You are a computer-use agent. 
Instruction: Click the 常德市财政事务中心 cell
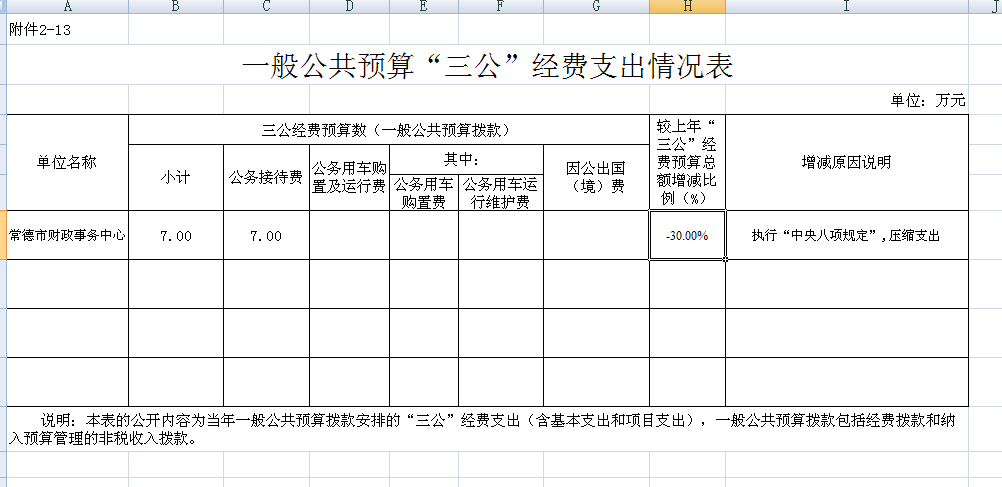click(x=67, y=236)
